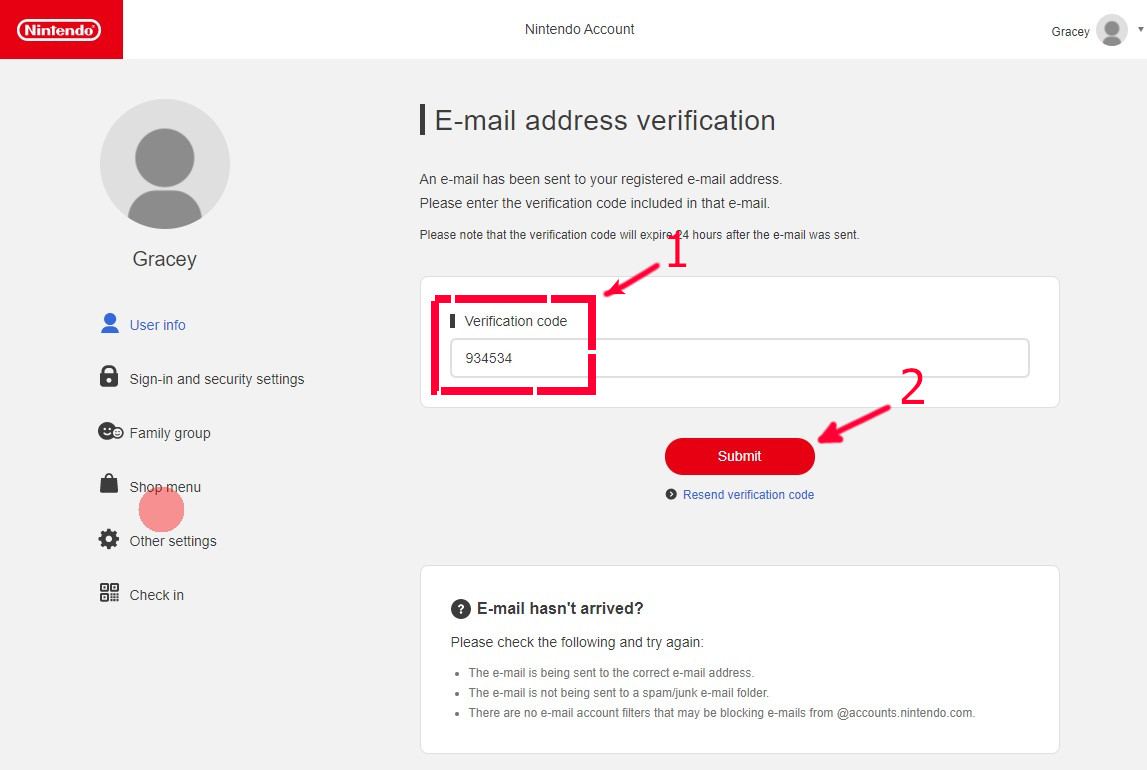The image size is (1147, 770).
Task: Open the Family group section
Action: tap(170, 432)
